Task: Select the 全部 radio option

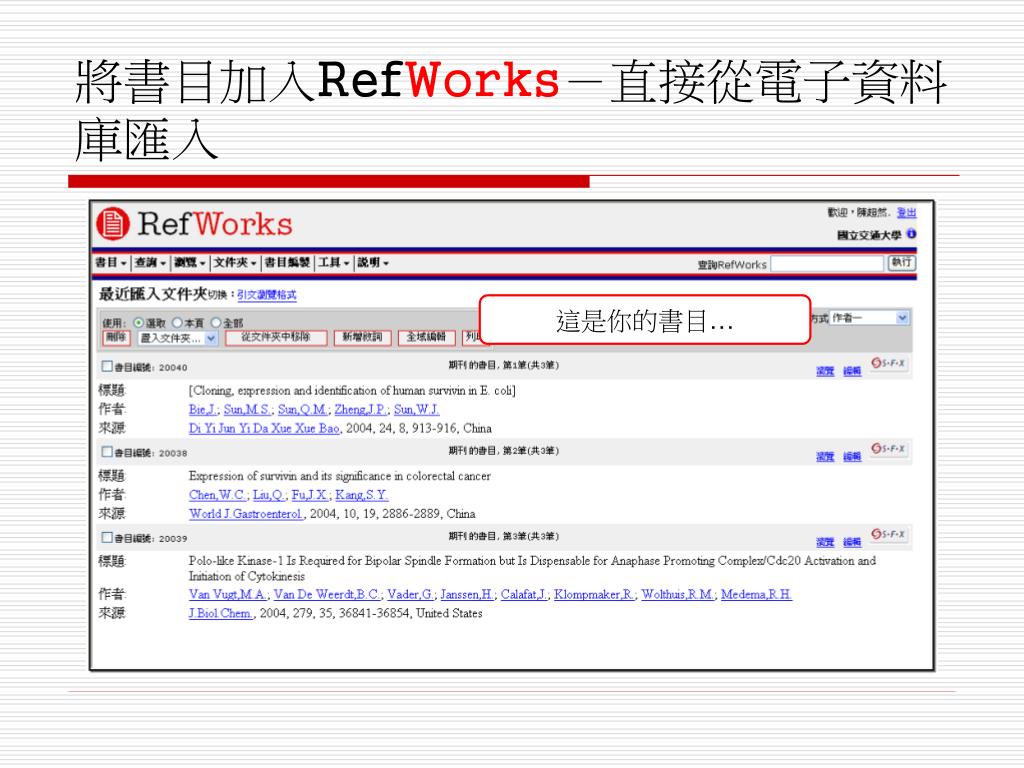Action: coord(216,323)
